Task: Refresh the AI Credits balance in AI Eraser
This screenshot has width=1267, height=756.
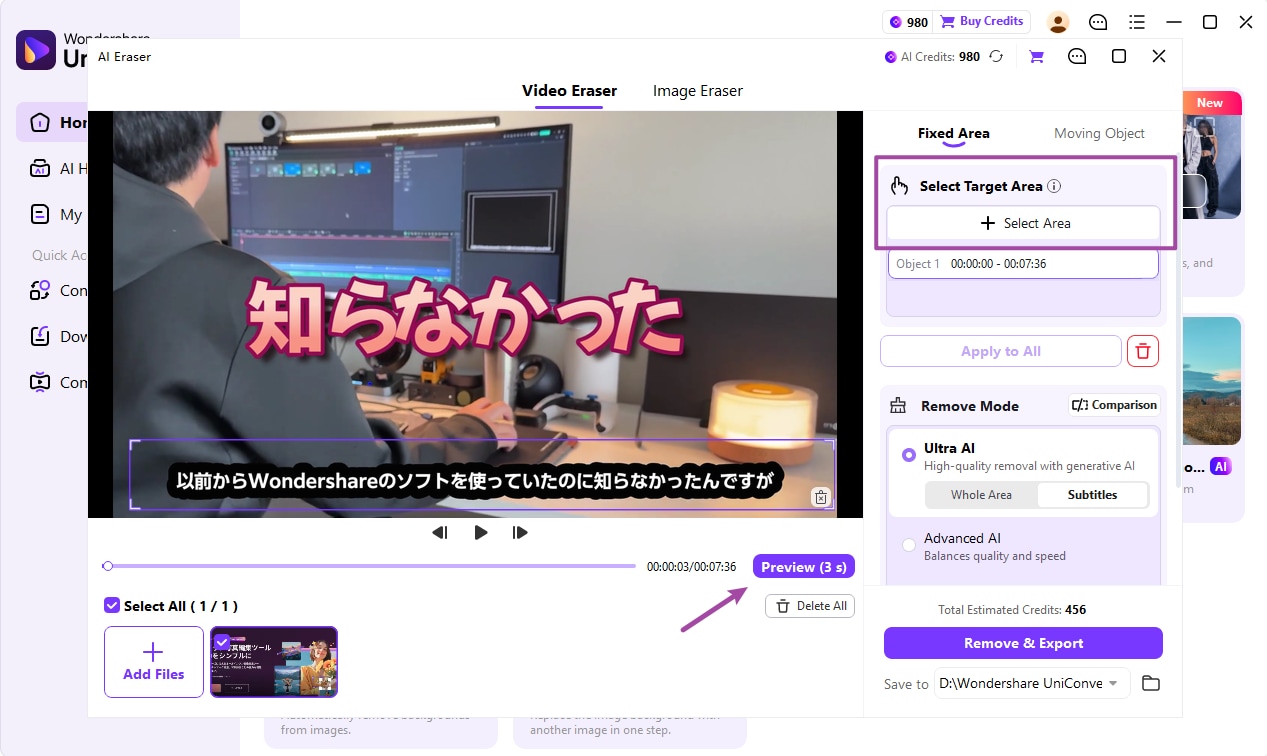Action: [x=996, y=57]
